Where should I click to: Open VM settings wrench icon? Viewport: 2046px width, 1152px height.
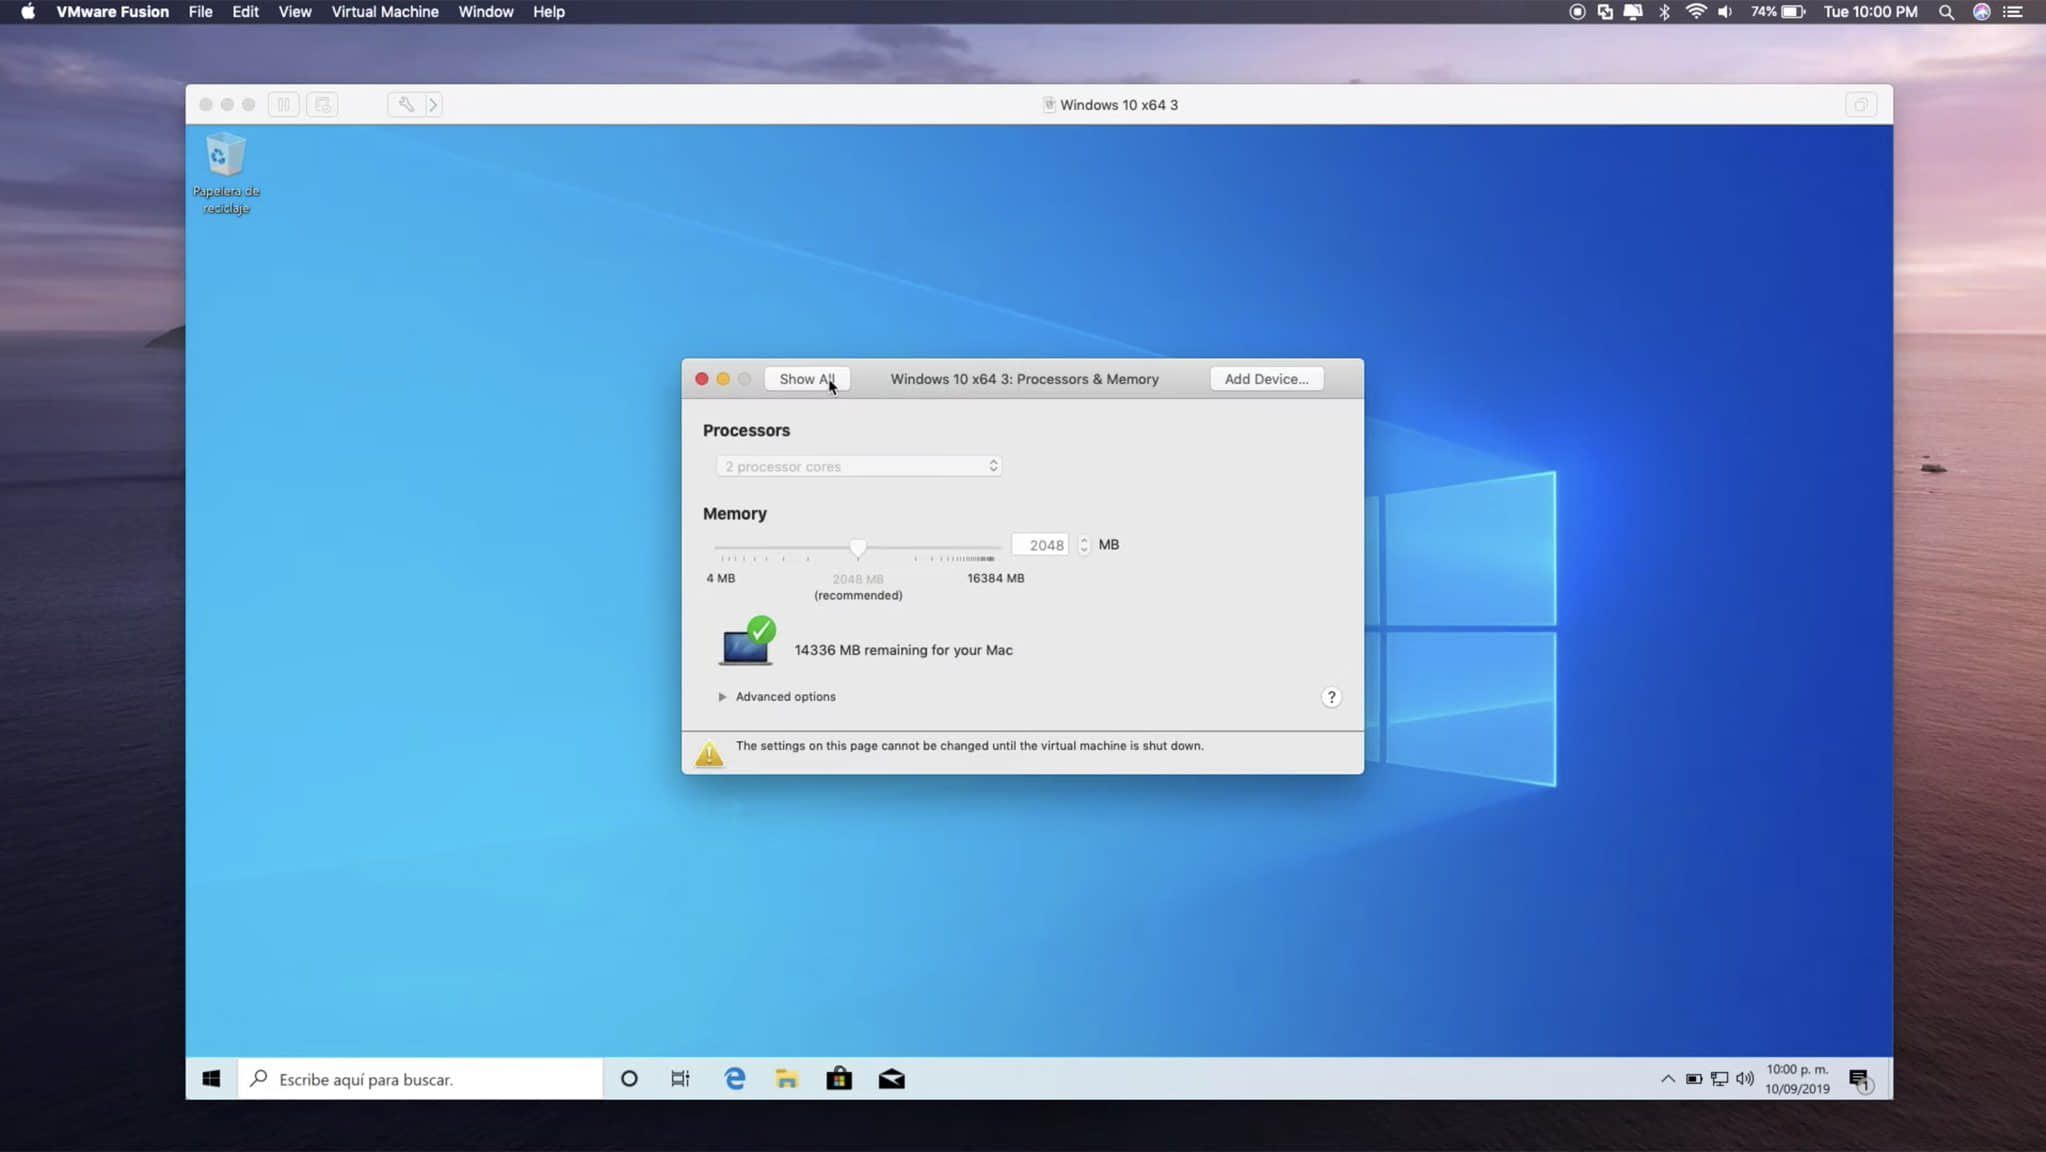pos(405,104)
